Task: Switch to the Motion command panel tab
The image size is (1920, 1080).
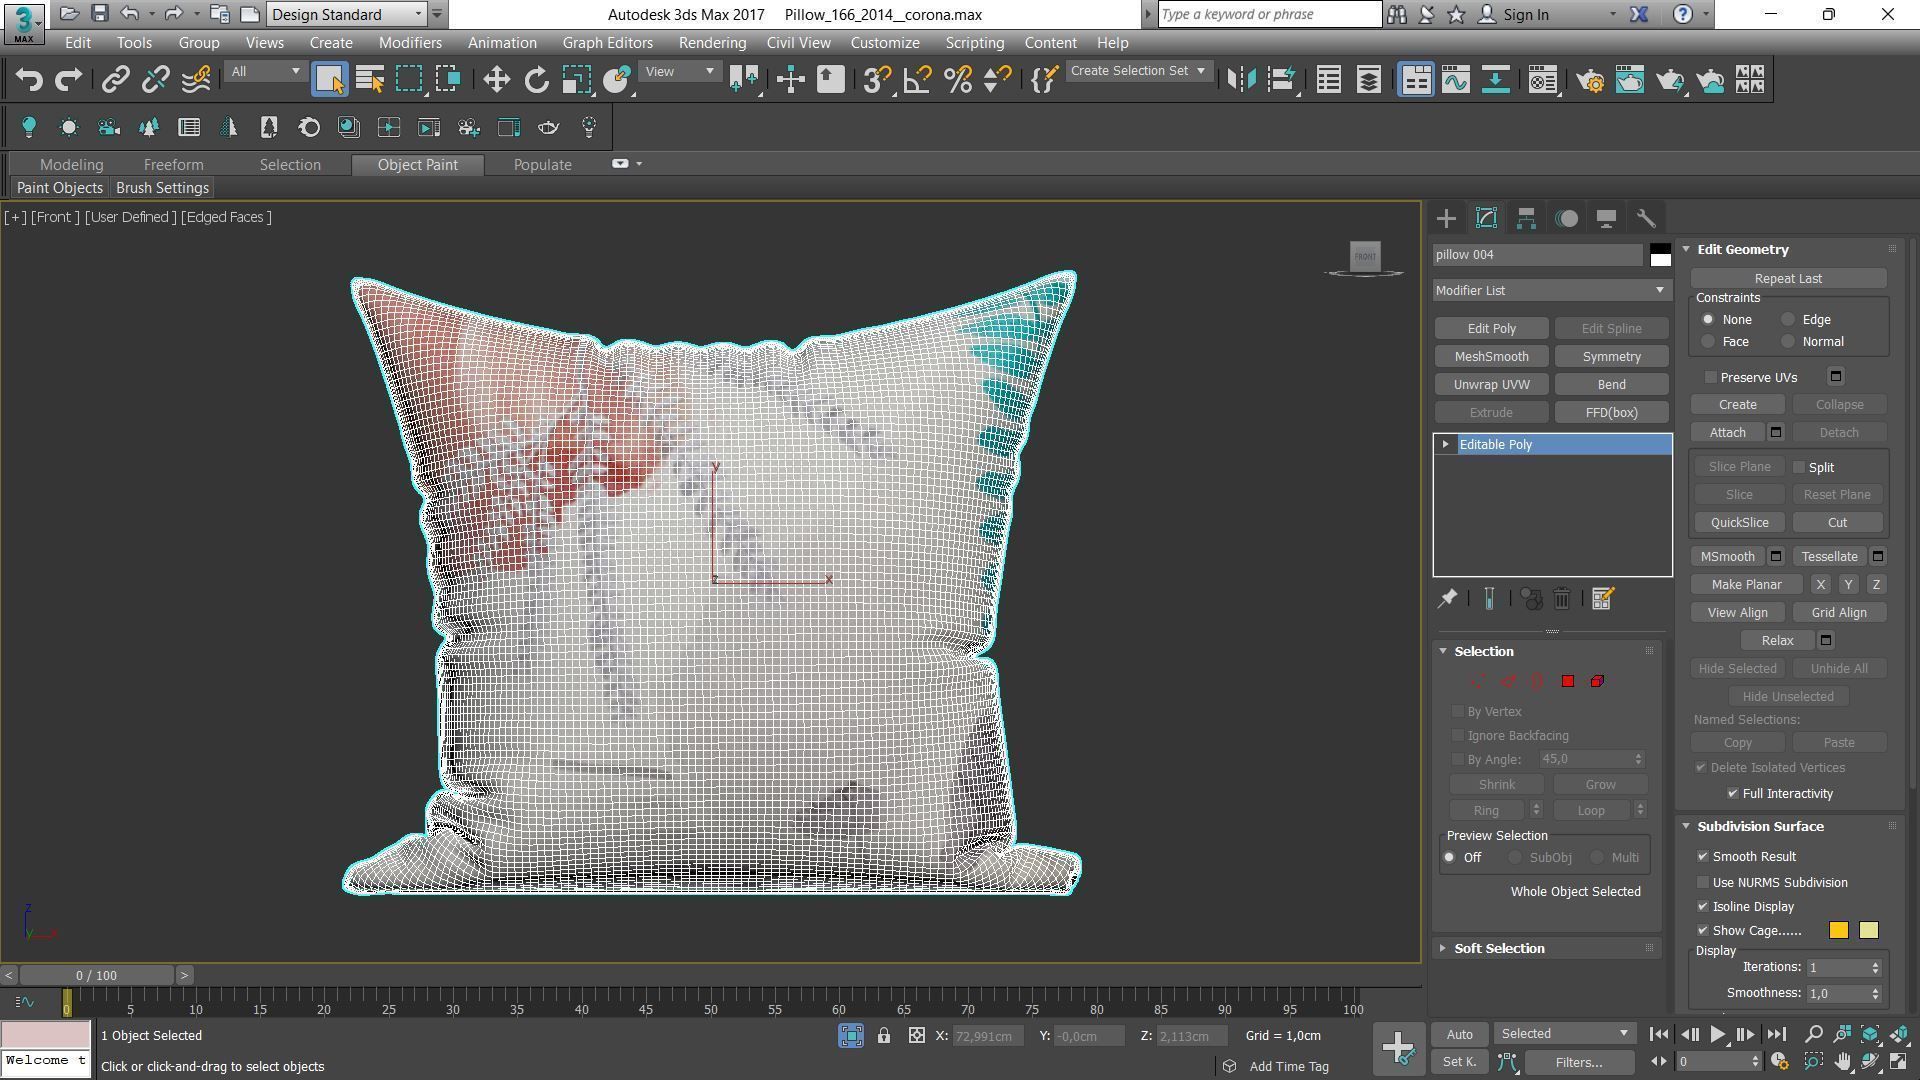Action: coord(1566,218)
